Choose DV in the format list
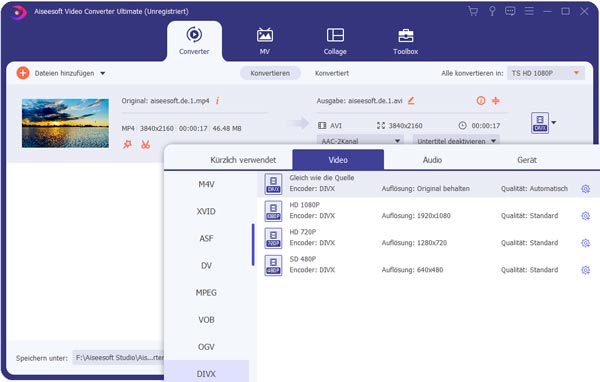The height and width of the screenshot is (382, 600). (x=206, y=266)
